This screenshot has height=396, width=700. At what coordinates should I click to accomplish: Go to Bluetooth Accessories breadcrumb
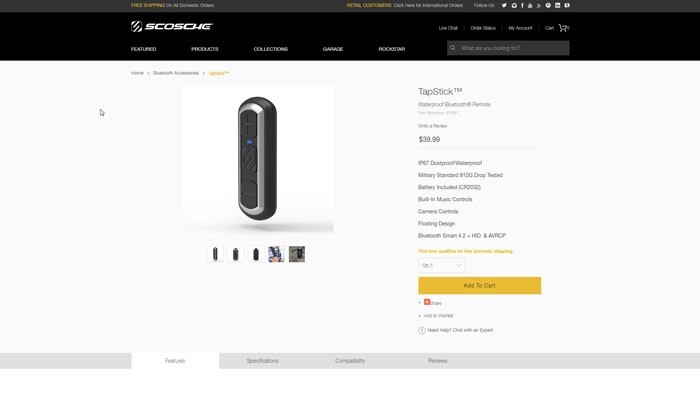click(176, 73)
